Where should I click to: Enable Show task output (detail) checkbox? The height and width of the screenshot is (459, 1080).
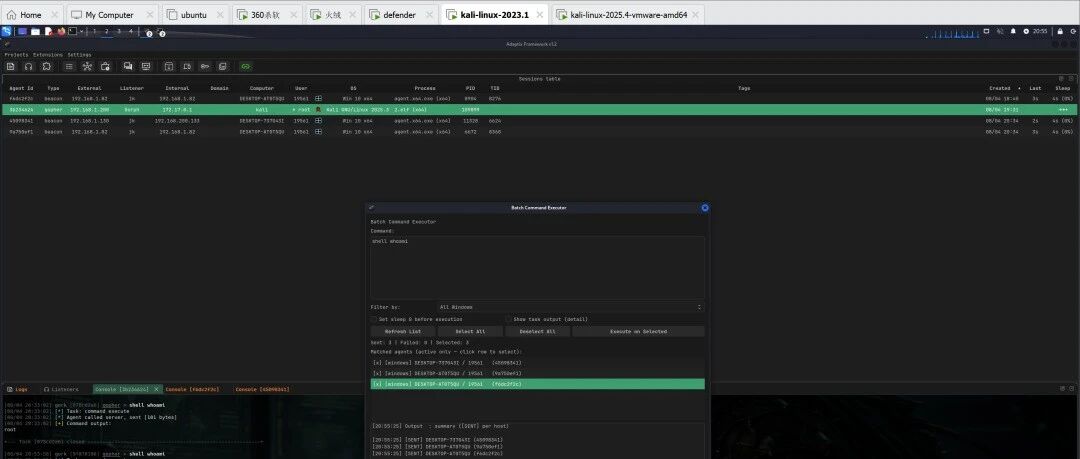tap(509, 320)
